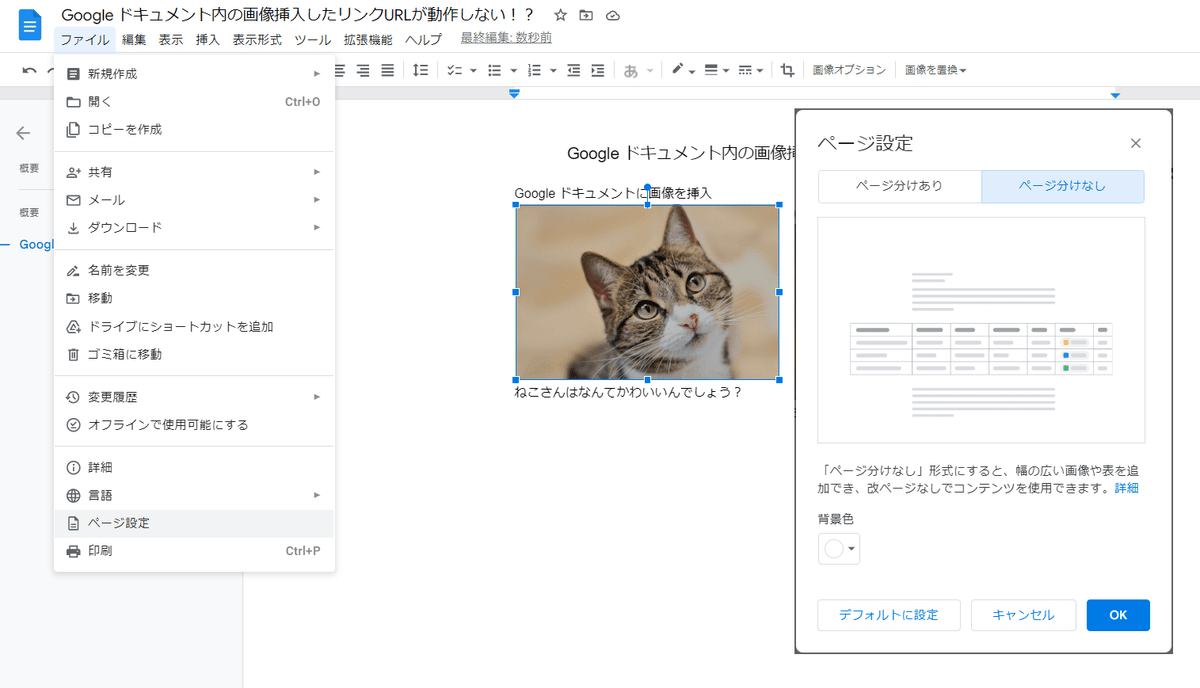Confirm page settings with OK
Viewport: 1200px width, 688px height.
(x=1117, y=615)
